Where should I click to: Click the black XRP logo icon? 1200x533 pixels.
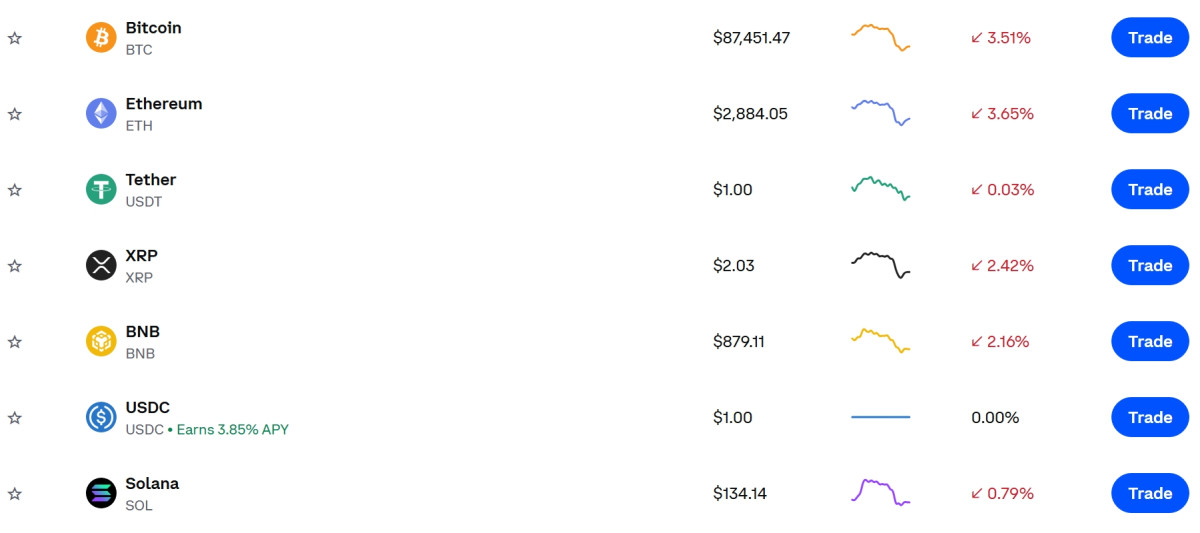pyautogui.click(x=101, y=265)
